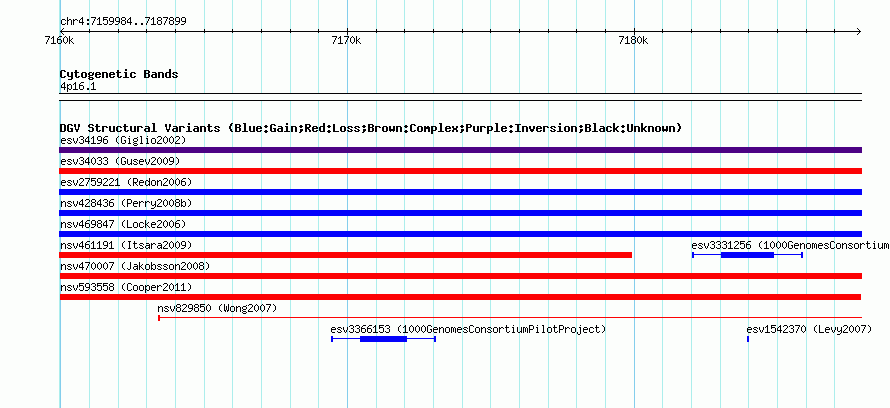The width and height of the screenshot is (890, 408).
Task: Click the chr4:7159984..7187899 coordinates label
Action: coord(123,22)
